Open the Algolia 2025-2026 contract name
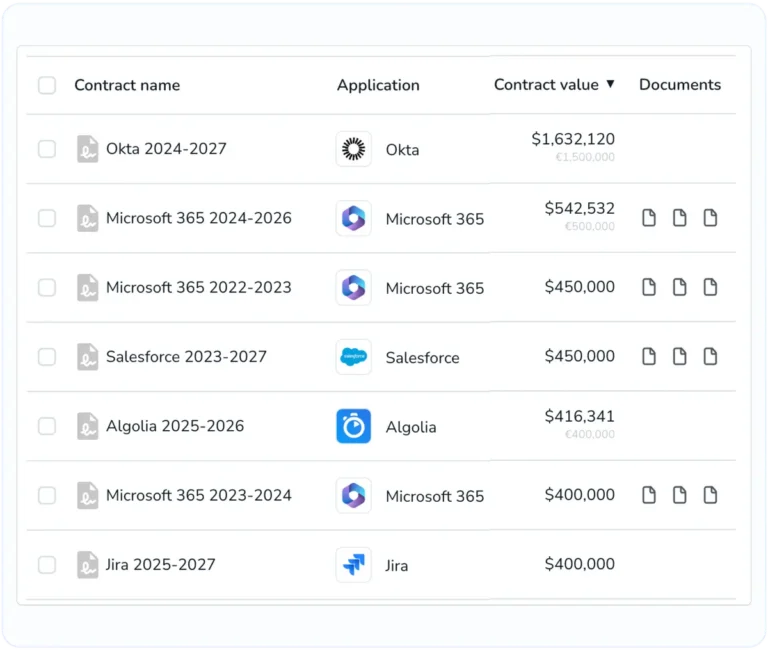Viewport: 768px width, 651px height. tap(175, 426)
